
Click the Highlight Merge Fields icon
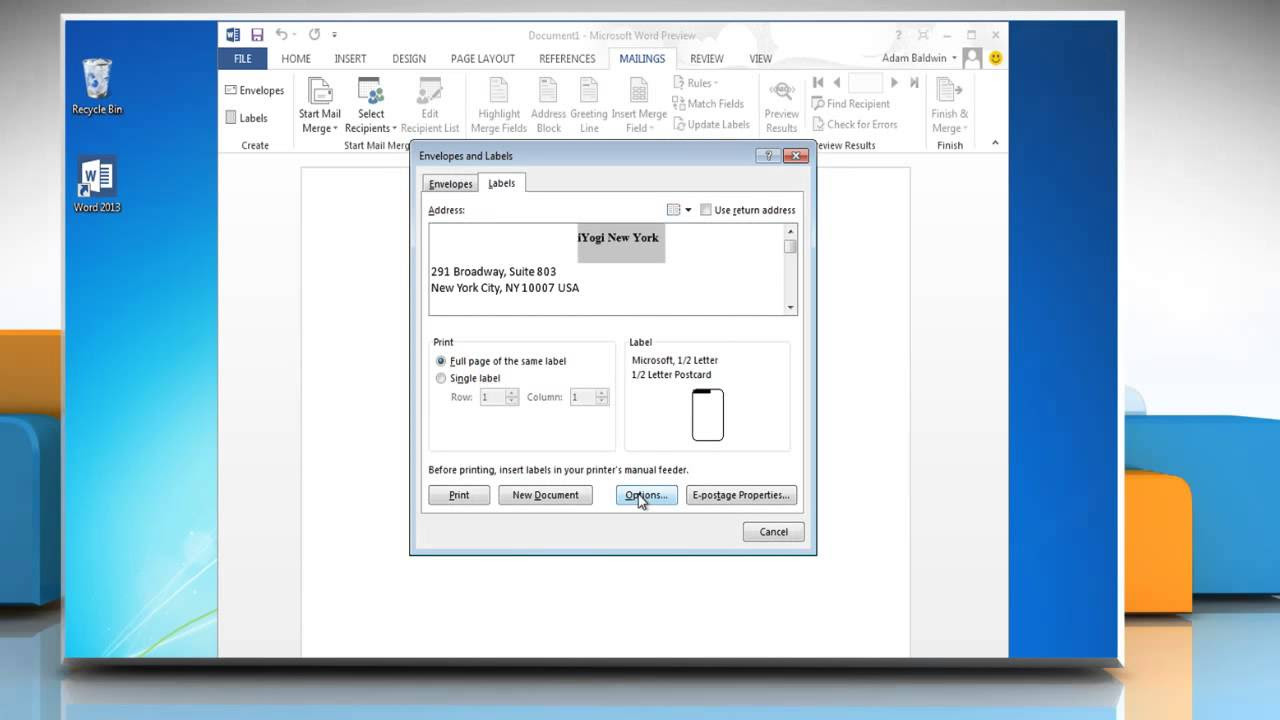coord(498,100)
